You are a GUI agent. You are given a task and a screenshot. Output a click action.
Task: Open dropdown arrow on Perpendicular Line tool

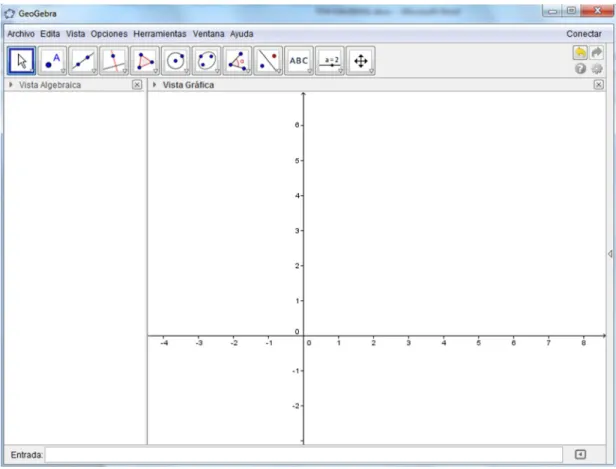tap(125, 71)
